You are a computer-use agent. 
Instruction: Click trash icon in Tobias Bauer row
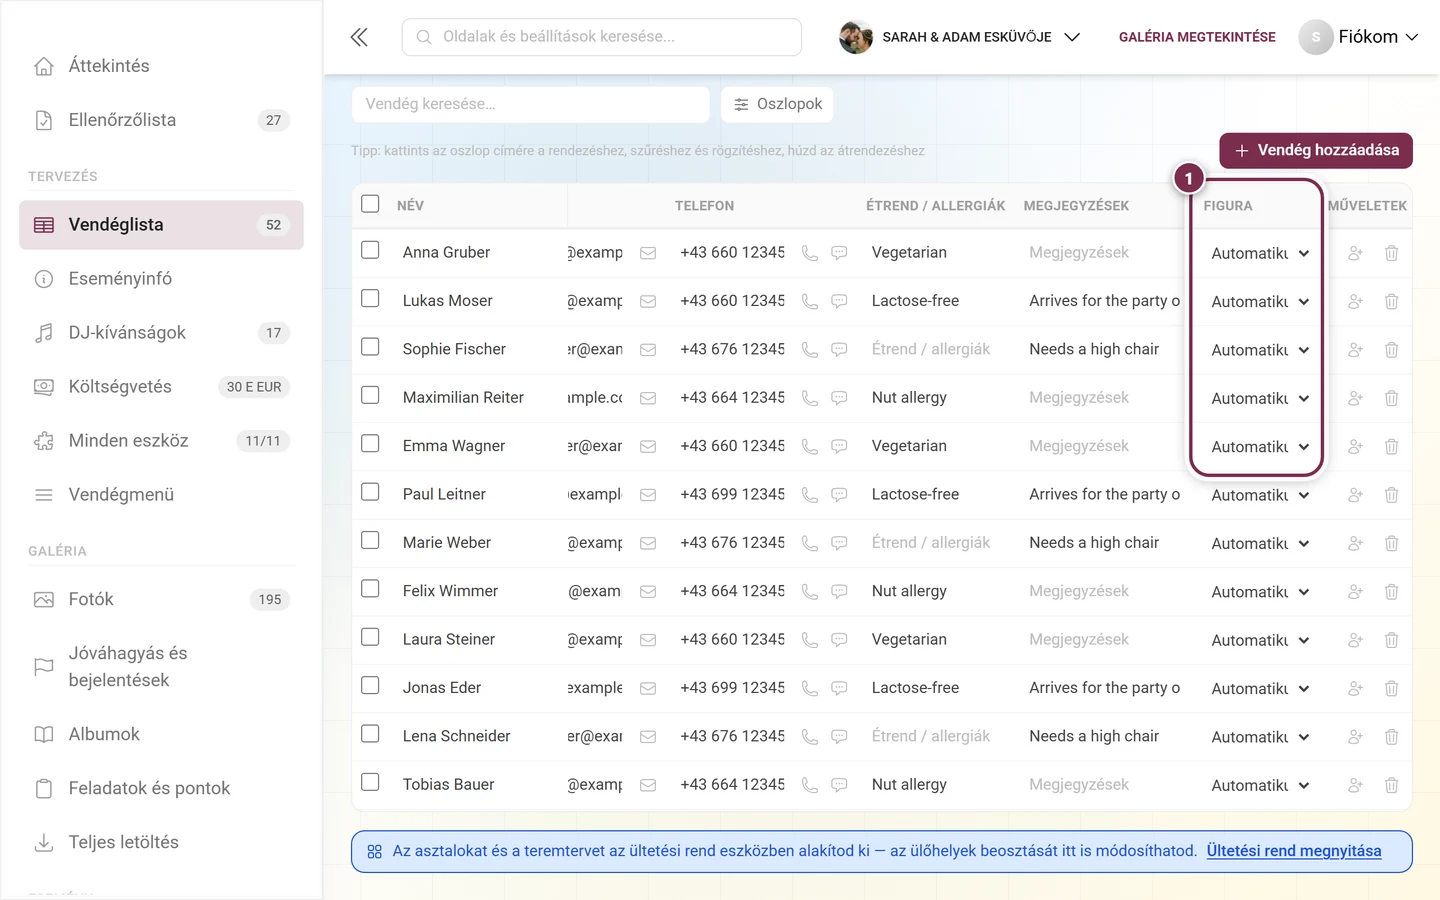(x=1391, y=785)
